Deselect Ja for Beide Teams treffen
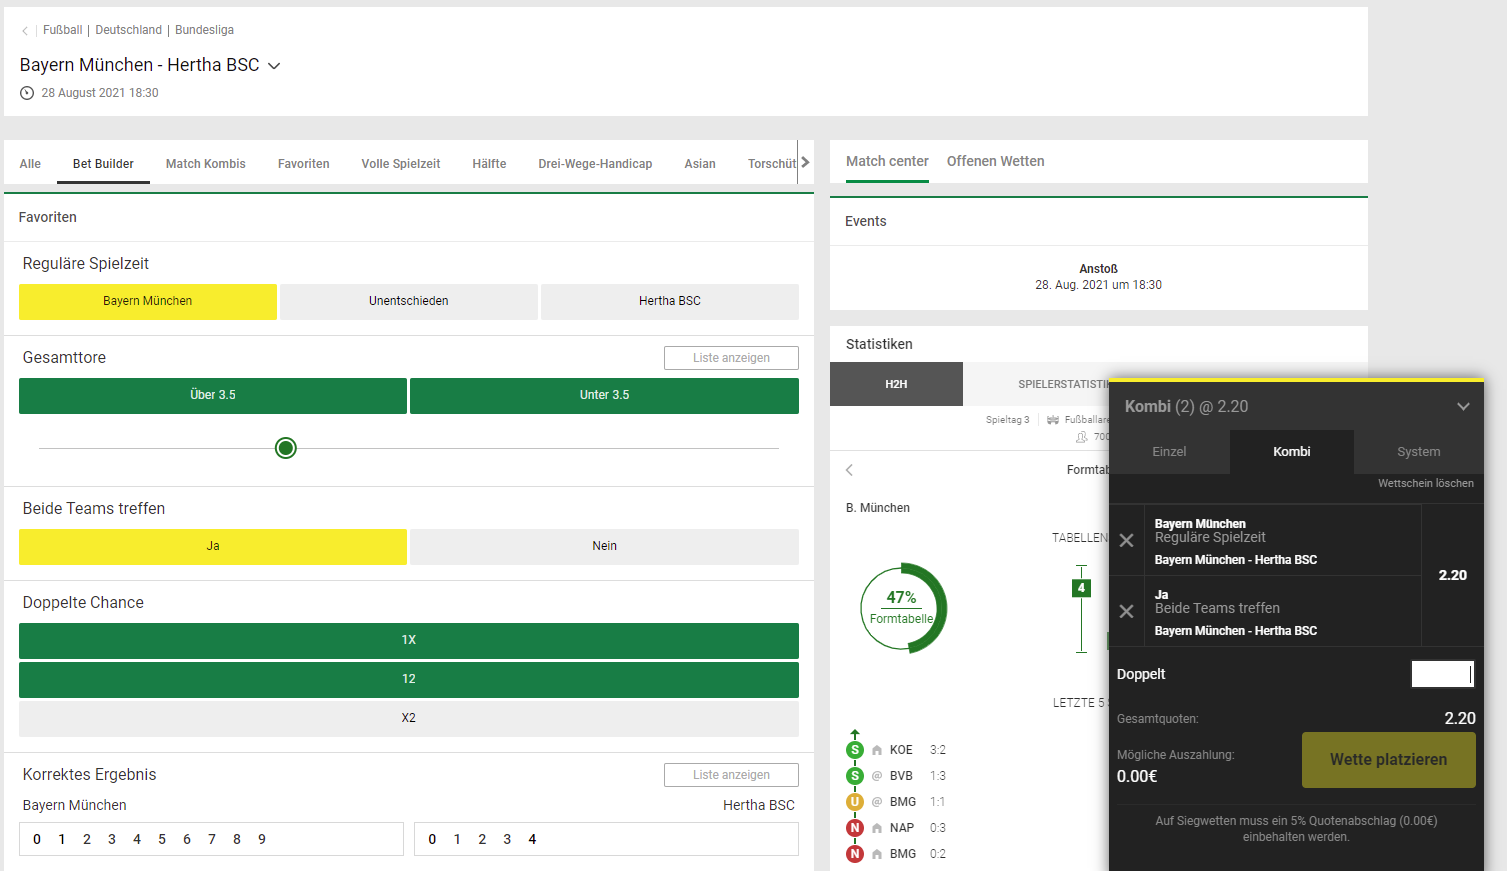Image resolution: width=1507 pixels, height=871 pixels. pos(213,546)
